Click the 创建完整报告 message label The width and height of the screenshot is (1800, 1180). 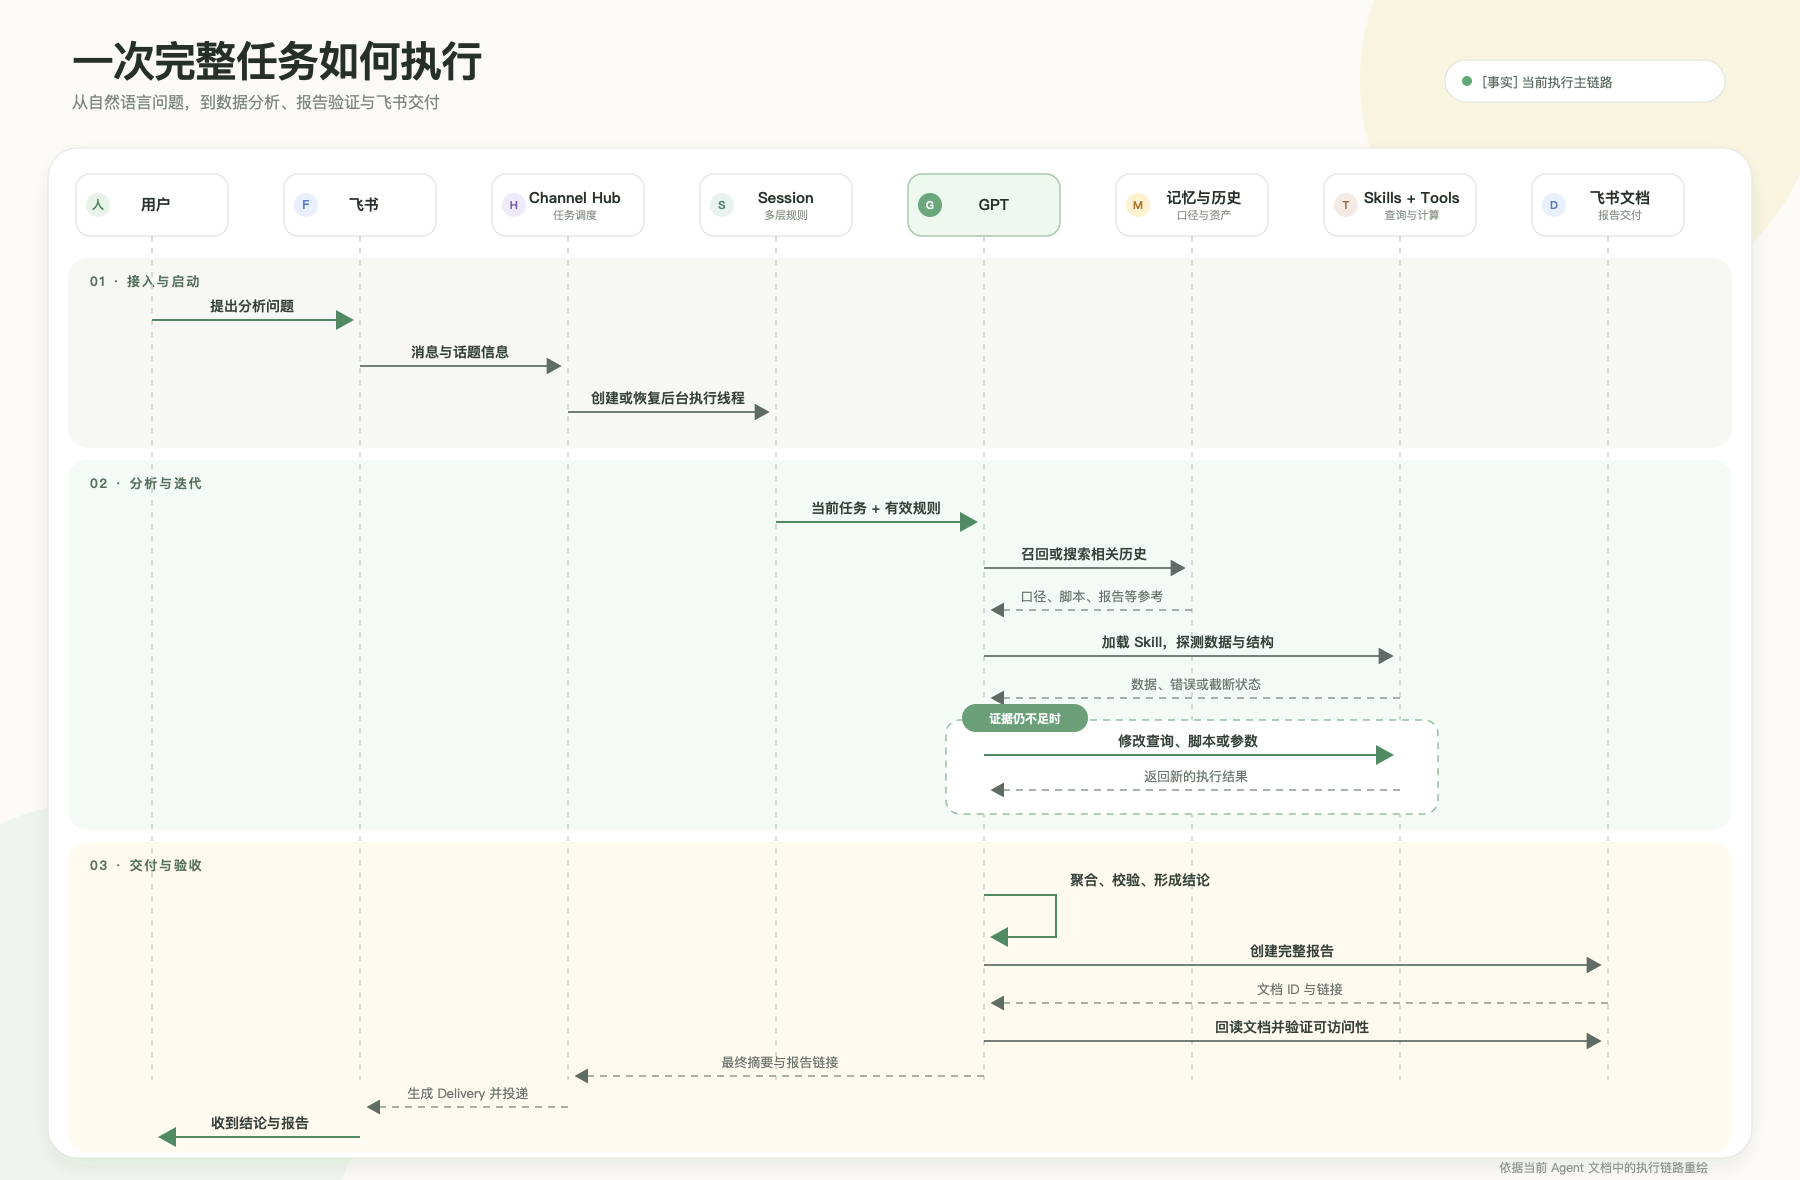pyautogui.click(x=1292, y=951)
